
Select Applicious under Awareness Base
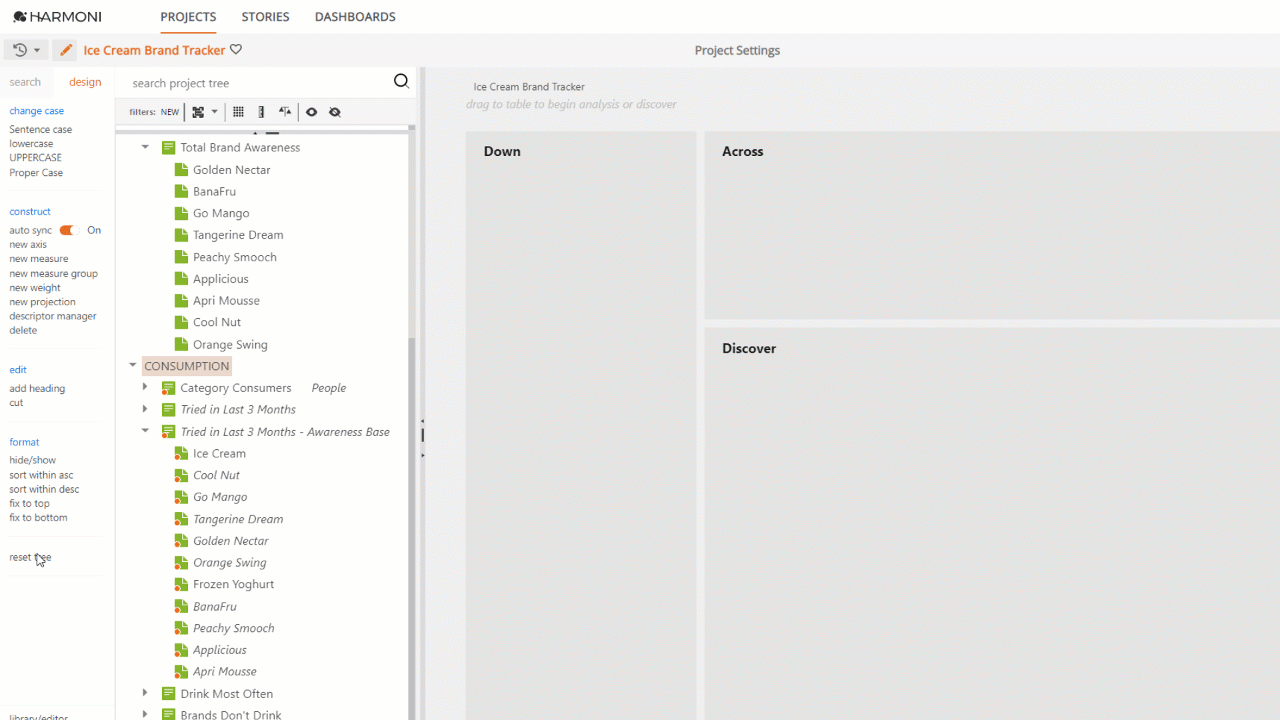tap(220, 650)
